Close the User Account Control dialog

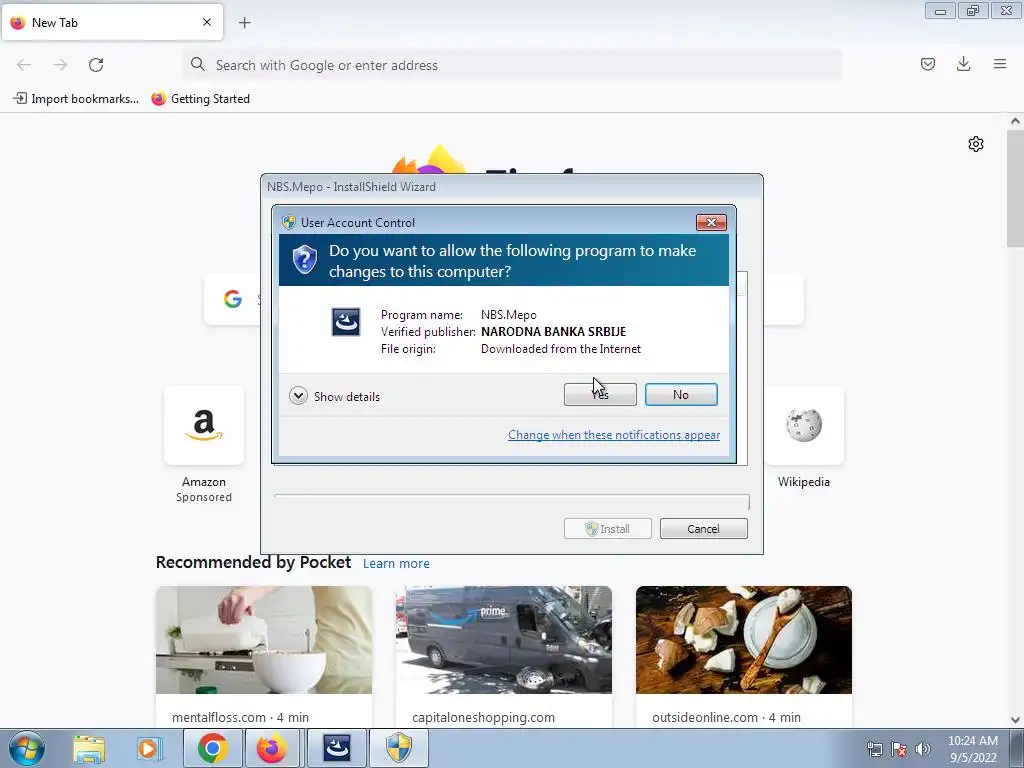(x=711, y=223)
